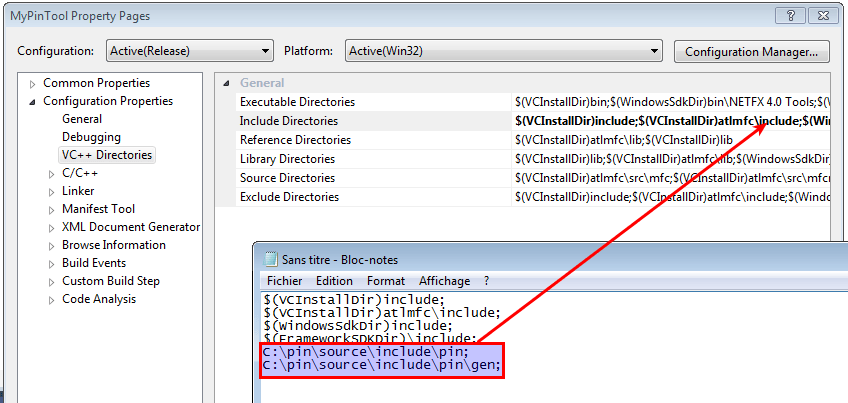Expand the C/C++ tree node
Viewport: 848px width, 403px height.
pos(52,174)
